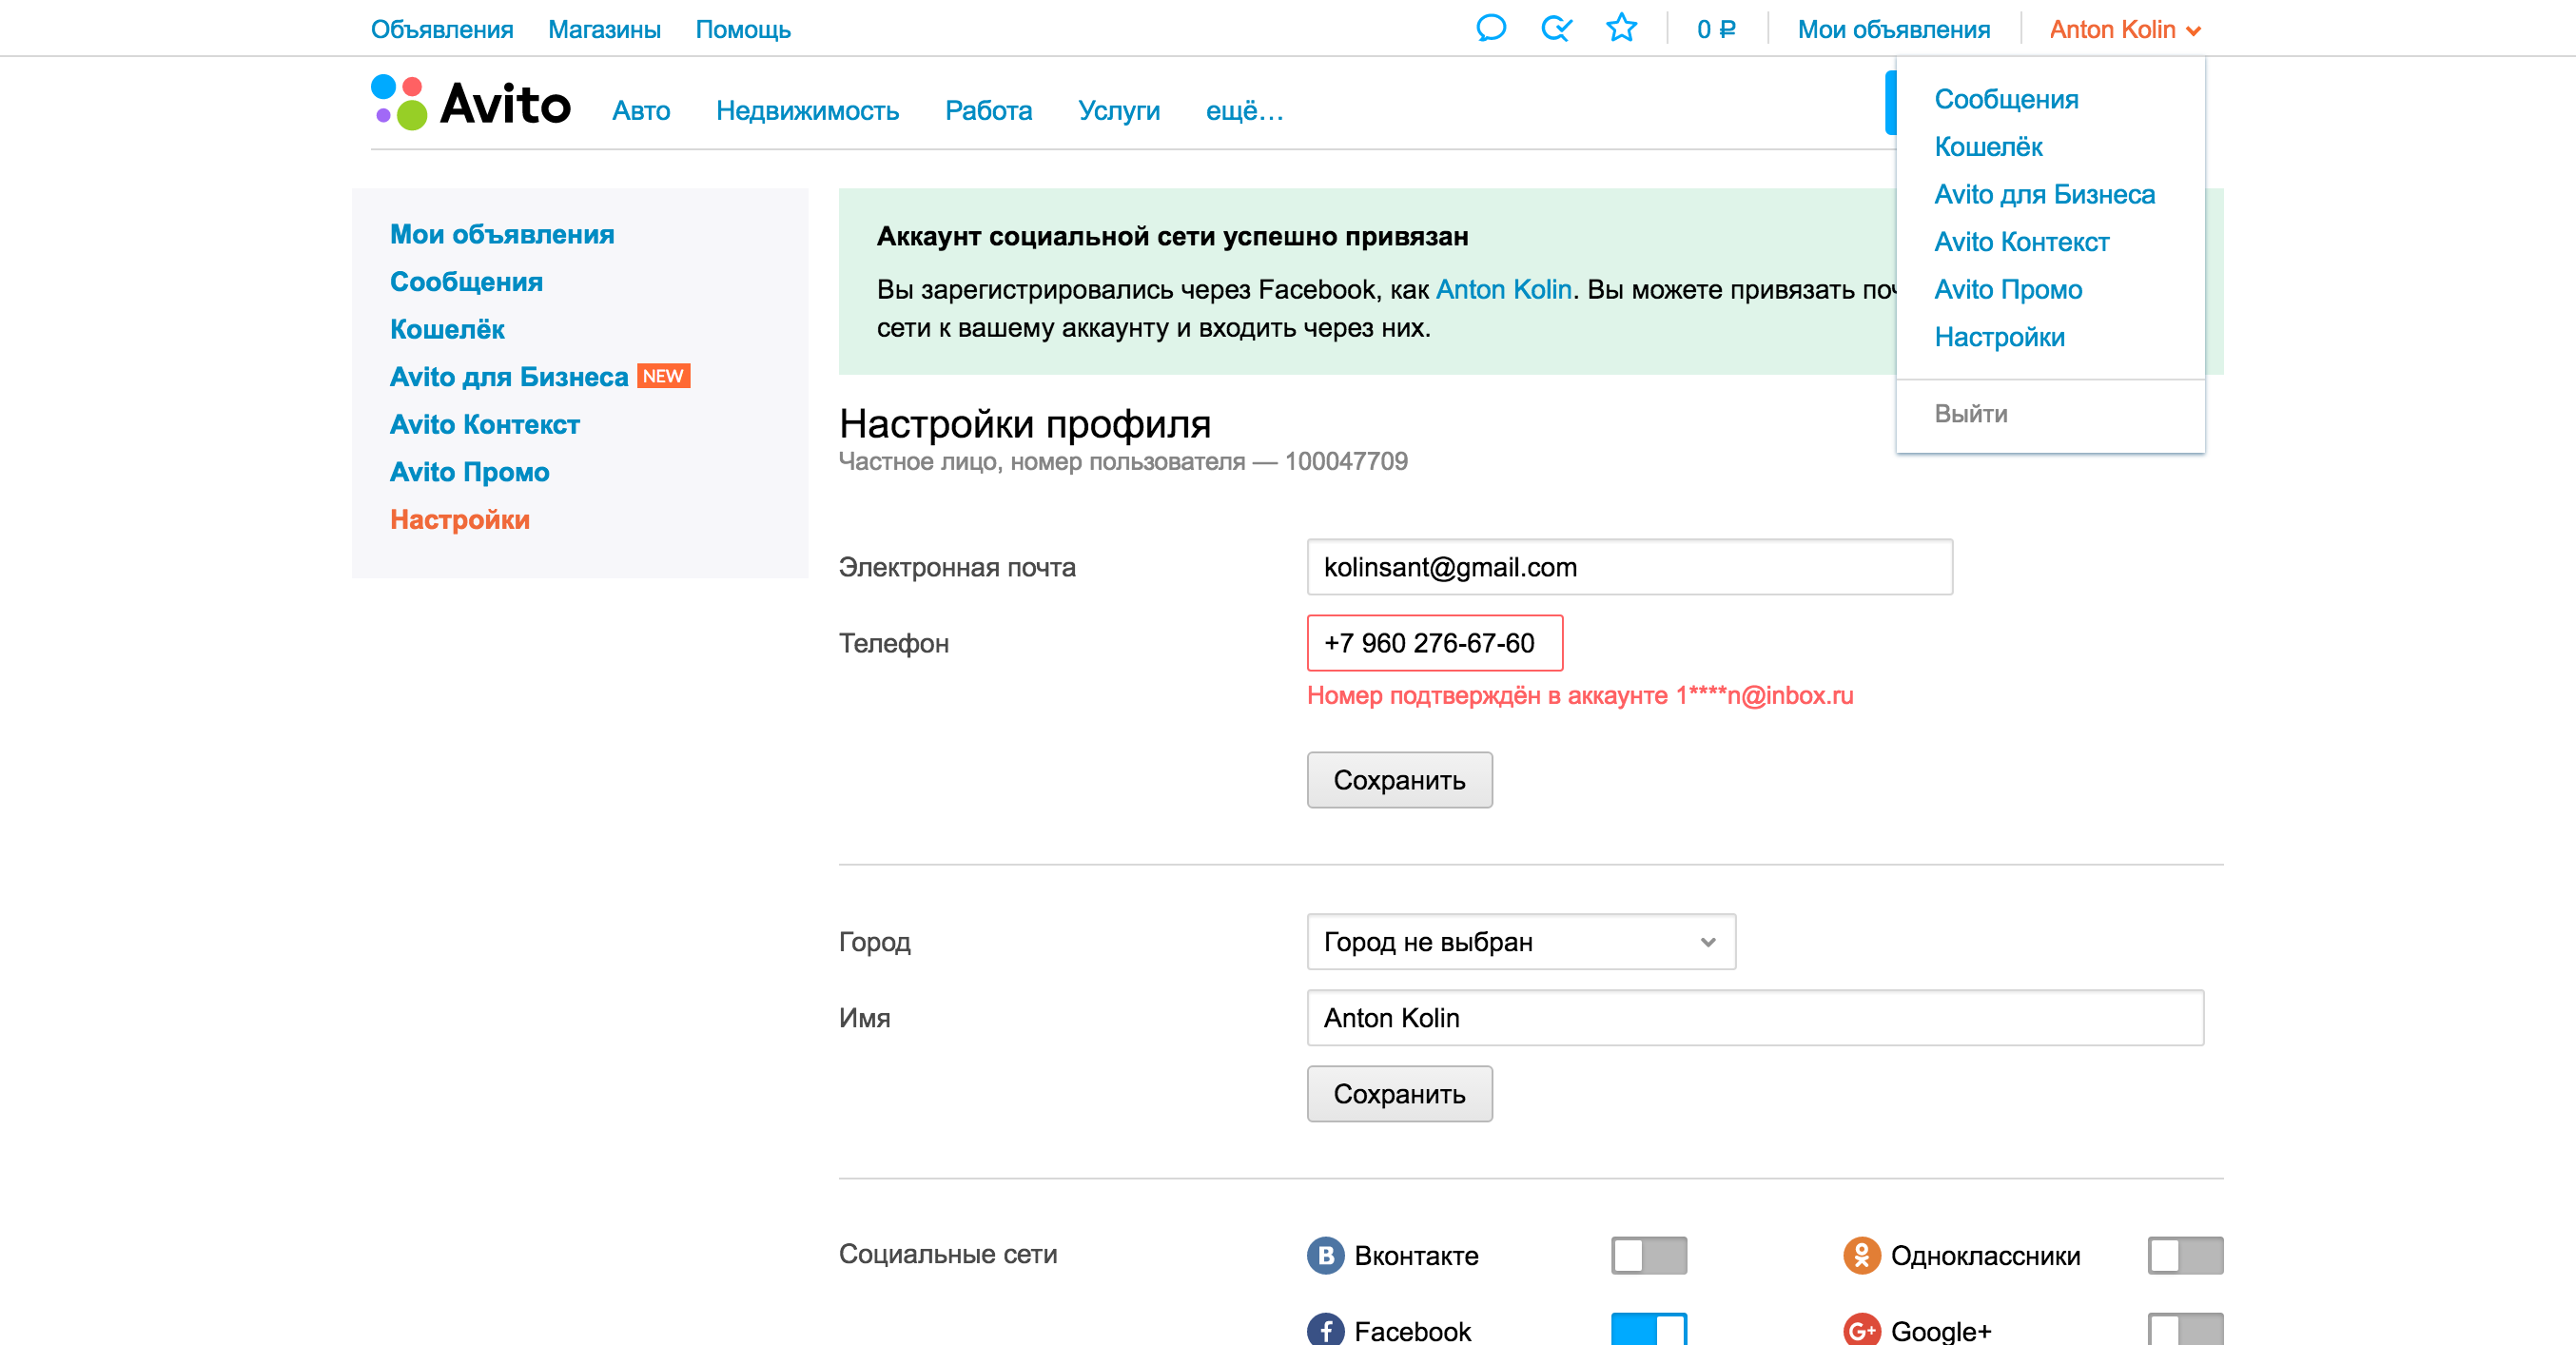
Task: Focus the email field 'kolinsant@gmail.com'
Action: pyautogui.click(x=1629, y=567)
